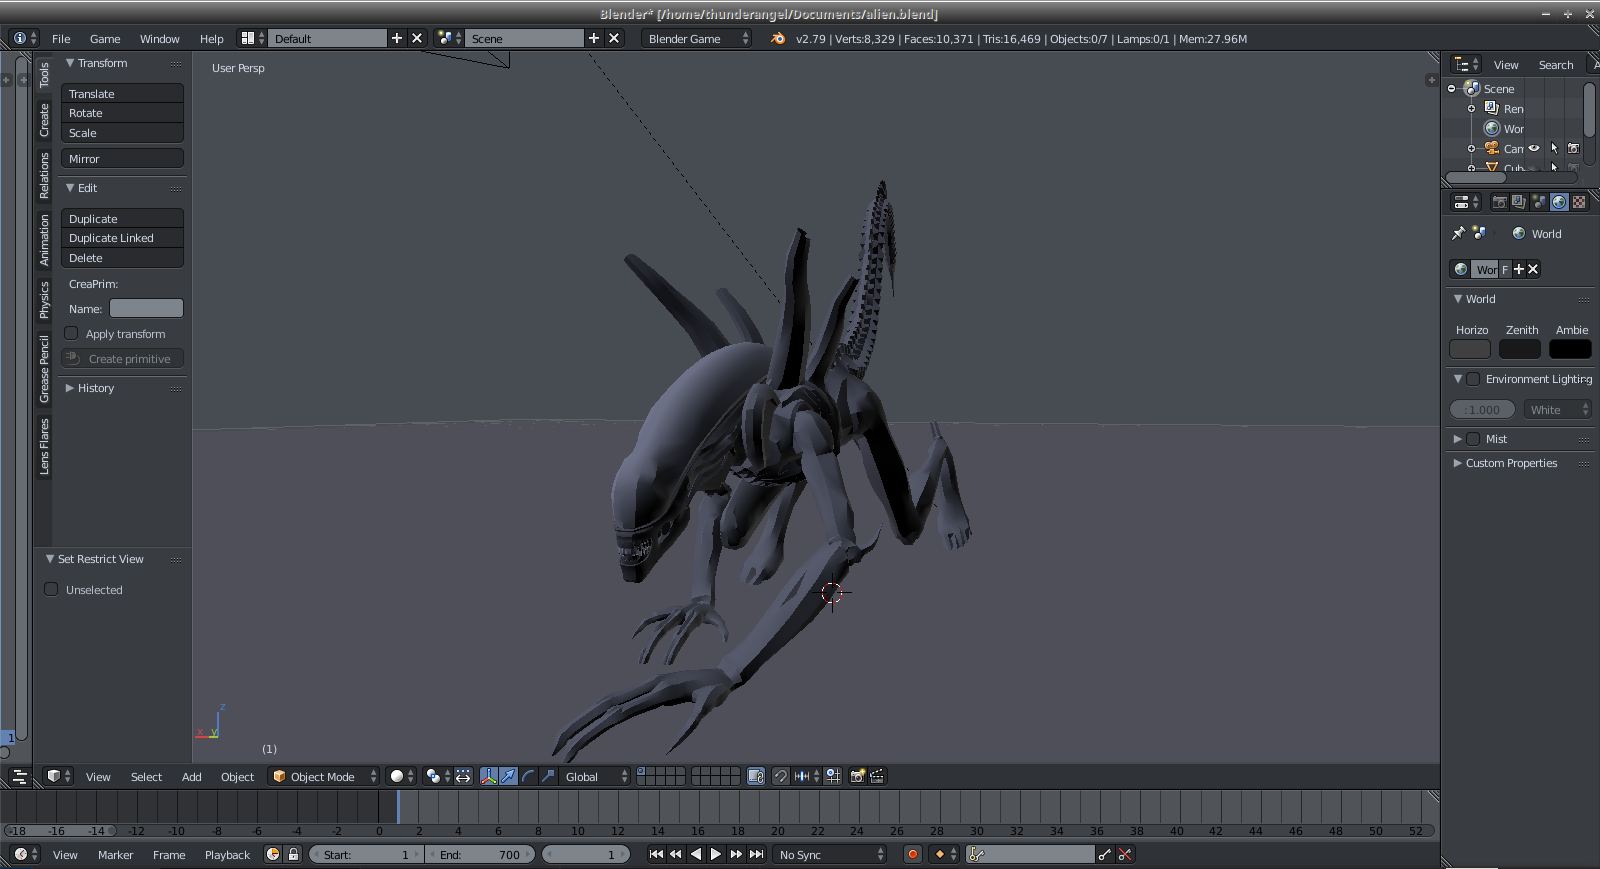Toggle automatic keyframe record button
The height and width of the screenshot is (869, 1600).
(x=912, y=854)
